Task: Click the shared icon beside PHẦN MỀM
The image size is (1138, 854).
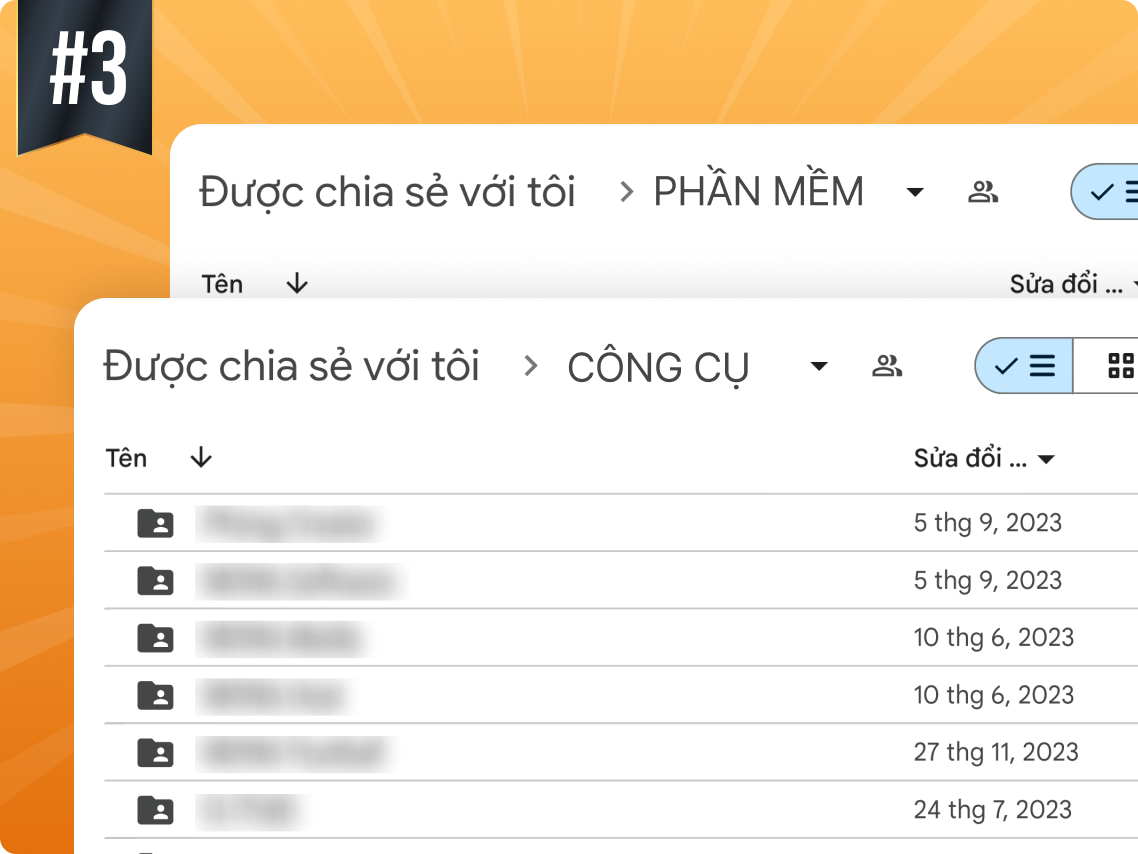Action: 983,192
